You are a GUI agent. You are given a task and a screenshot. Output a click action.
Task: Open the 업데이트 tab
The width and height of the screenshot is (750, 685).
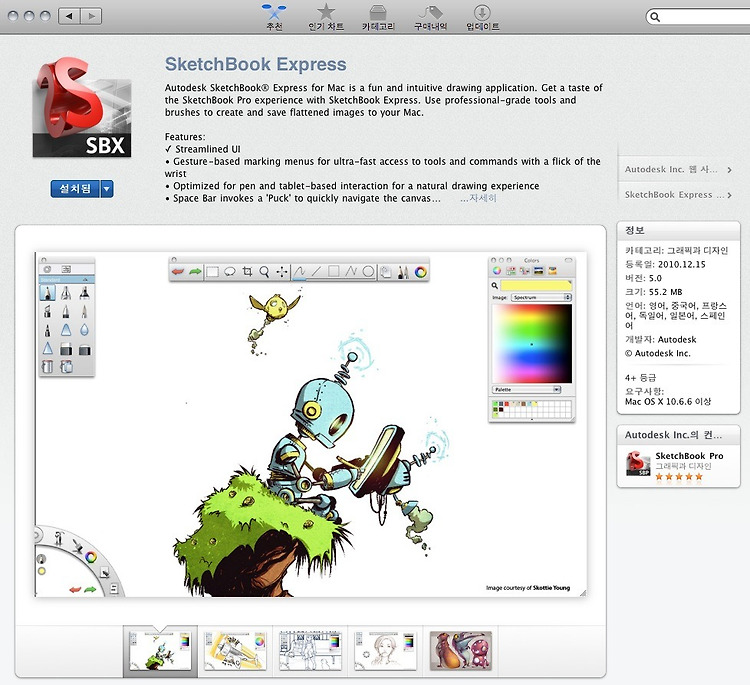[482, 16]
